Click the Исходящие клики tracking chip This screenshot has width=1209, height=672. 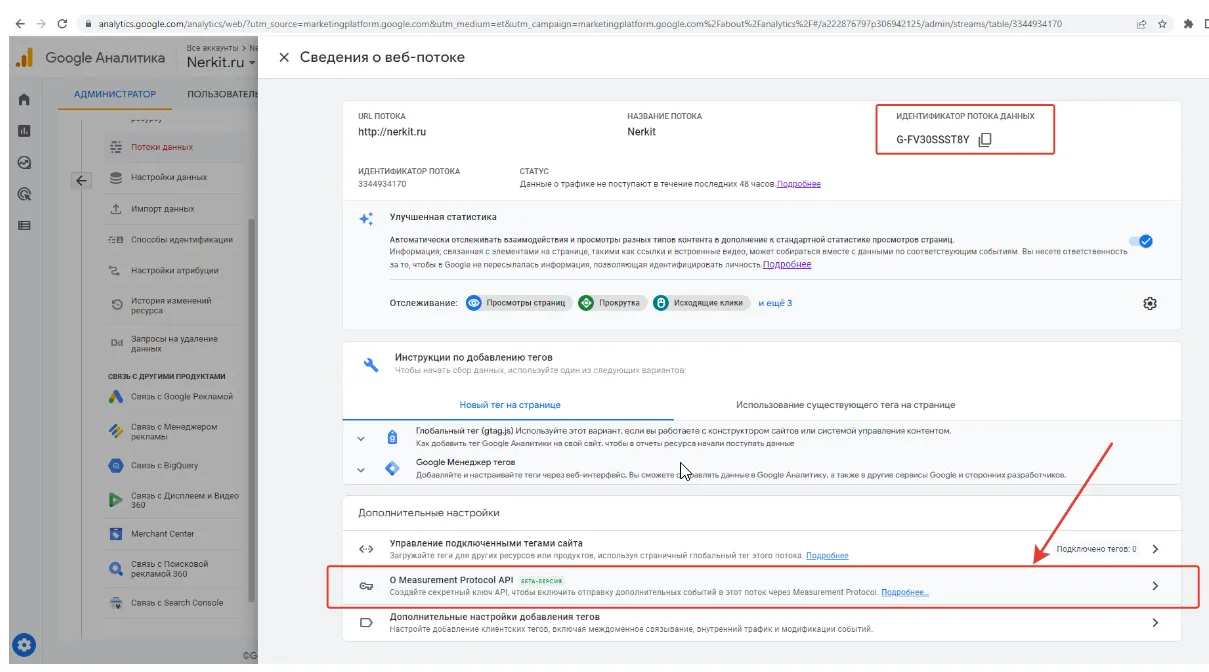[701, 302]
